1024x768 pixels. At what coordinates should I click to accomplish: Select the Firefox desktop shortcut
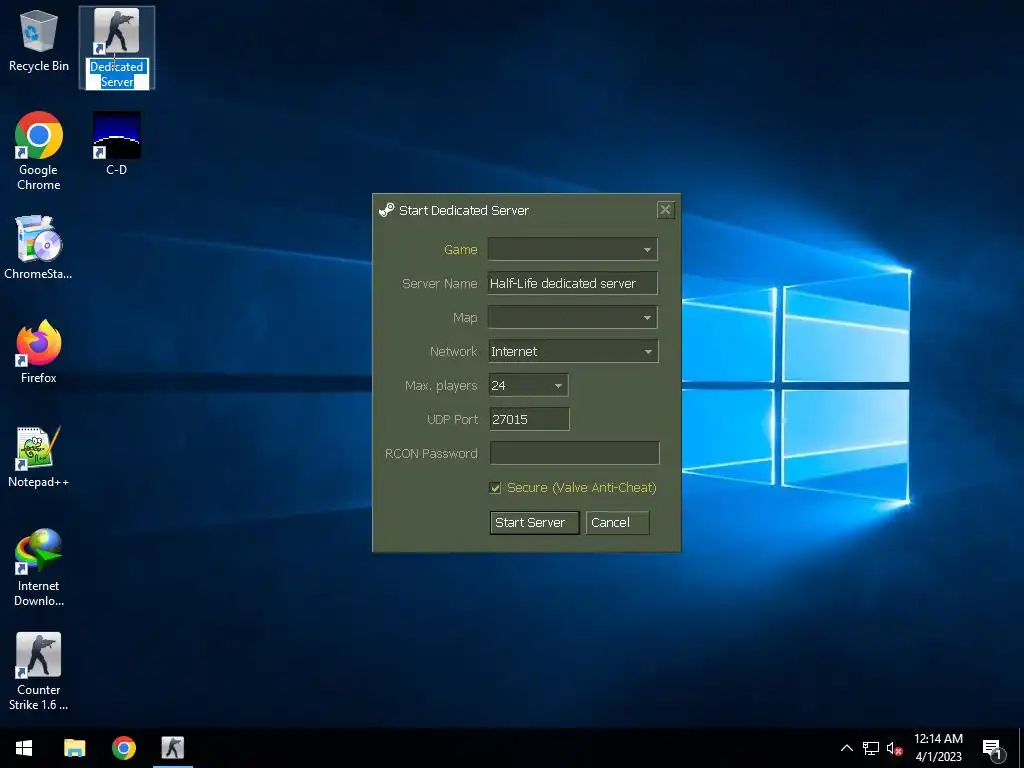click(39, 352)
